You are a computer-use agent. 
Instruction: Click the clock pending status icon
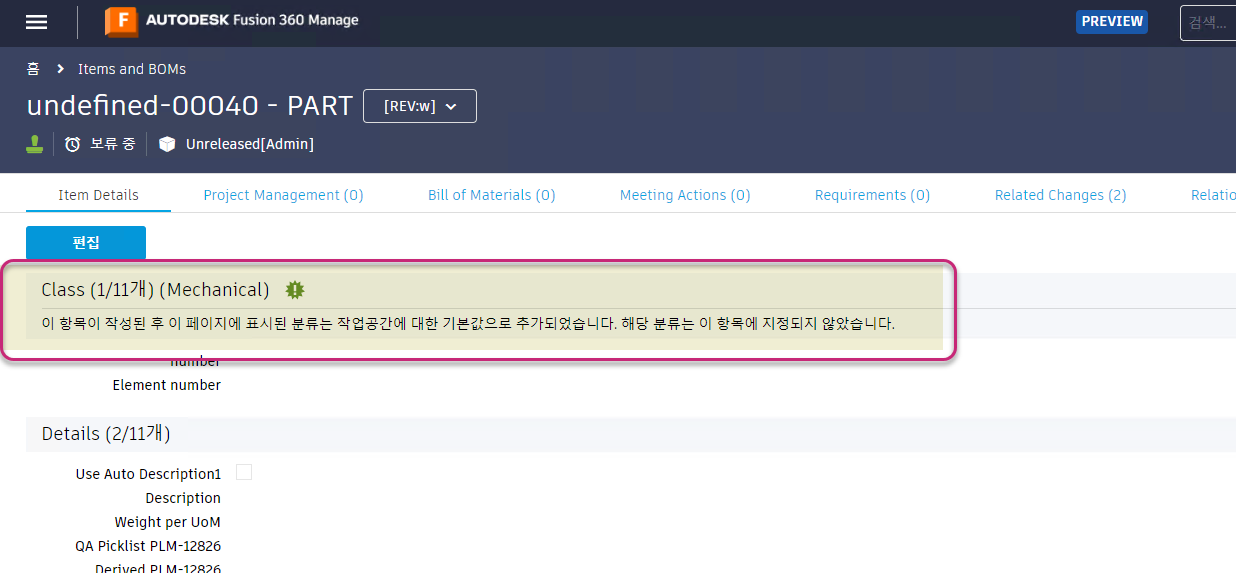[72, 144]
